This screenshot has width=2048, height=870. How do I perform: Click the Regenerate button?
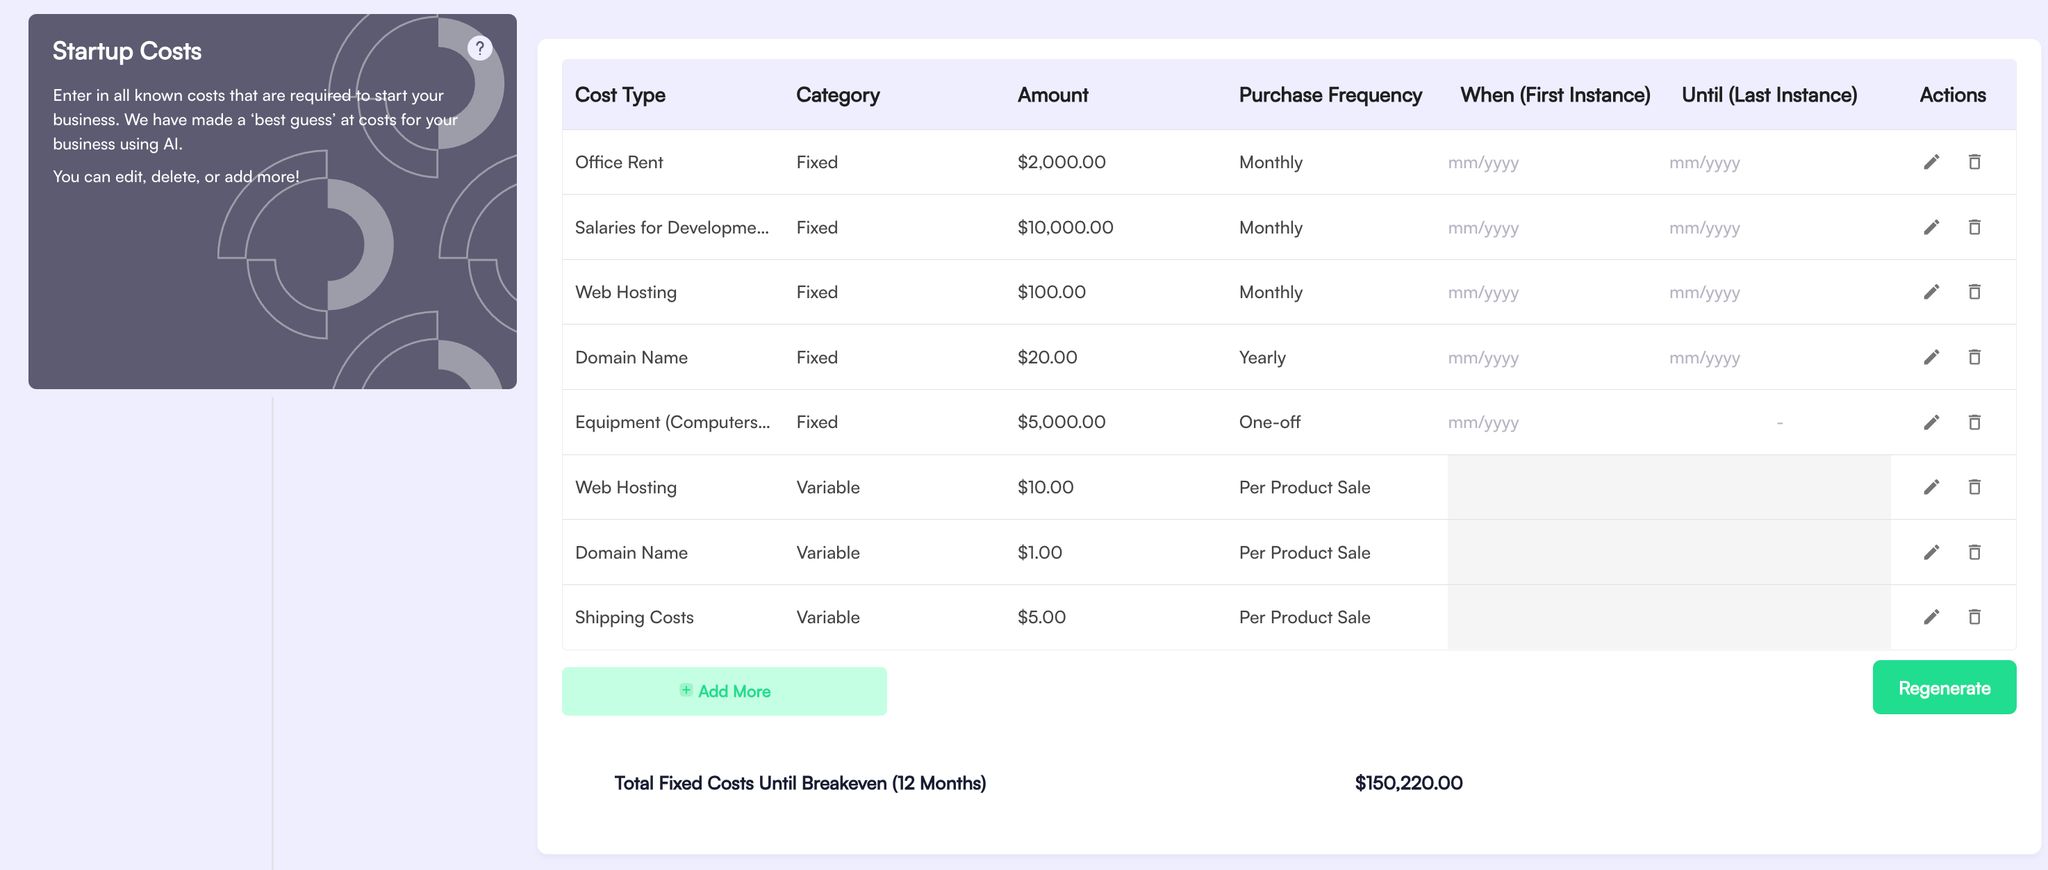coord(1943,688)
